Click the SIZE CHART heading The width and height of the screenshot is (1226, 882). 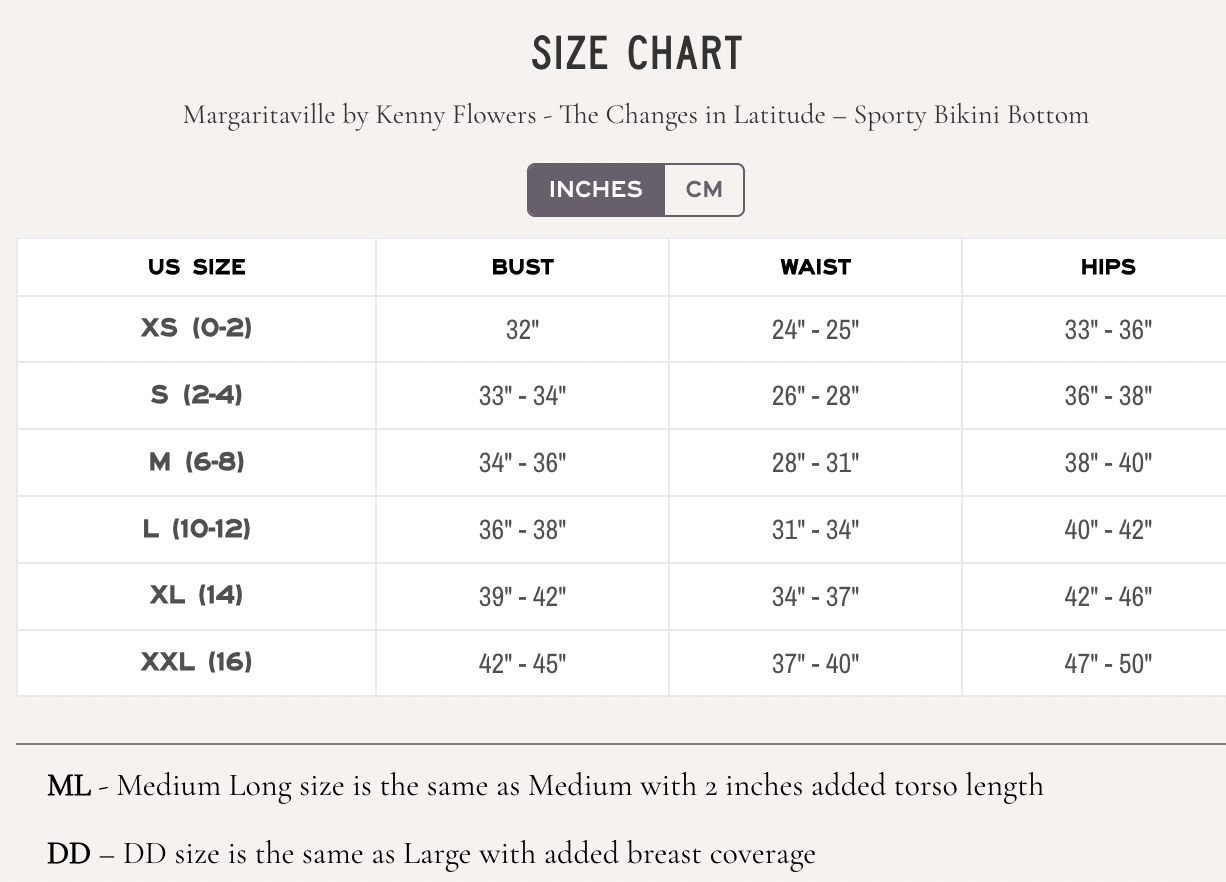[x=636, y=52]
